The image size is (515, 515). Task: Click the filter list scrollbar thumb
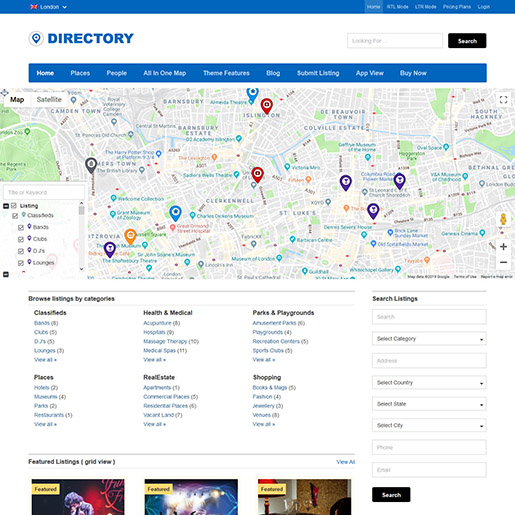click(x=81, y=210)
